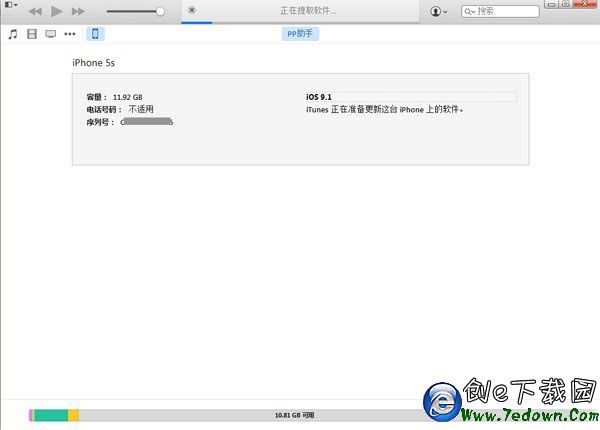Click the search input field

click(501, 11)
